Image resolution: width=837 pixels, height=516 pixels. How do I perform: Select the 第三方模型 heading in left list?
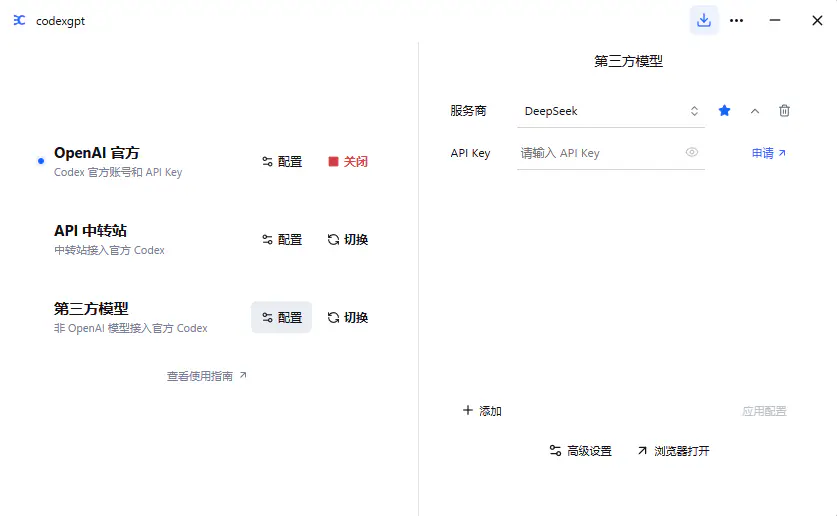[x=91, y=308]
